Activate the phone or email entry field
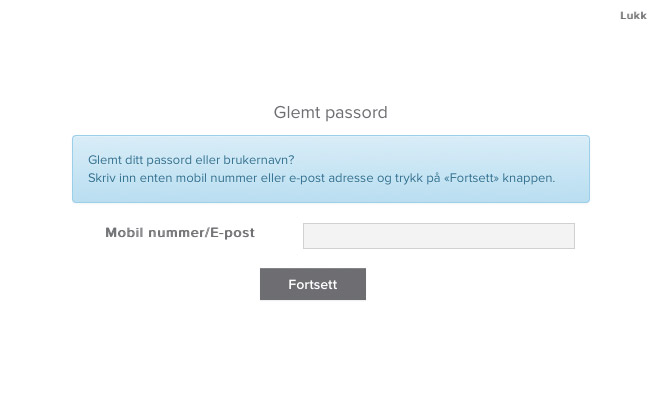The width and height of the screenshot is (662, 420). pyautogui.click(x=438, y=236)
